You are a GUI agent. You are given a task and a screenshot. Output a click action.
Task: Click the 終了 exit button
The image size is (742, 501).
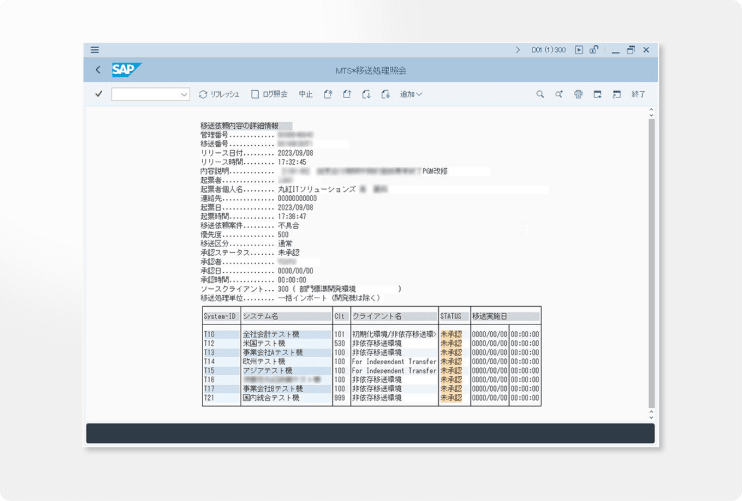coord(638,94)
